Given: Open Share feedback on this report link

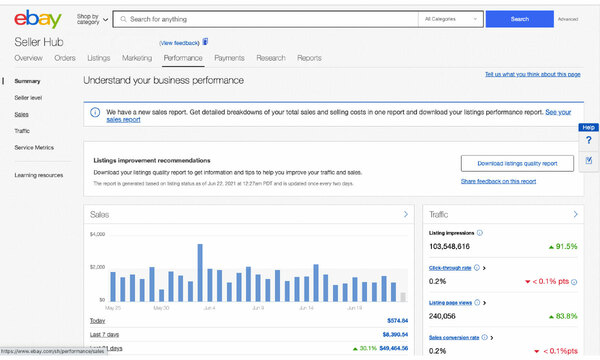Looking at the screenshot, I should (498, 181).
